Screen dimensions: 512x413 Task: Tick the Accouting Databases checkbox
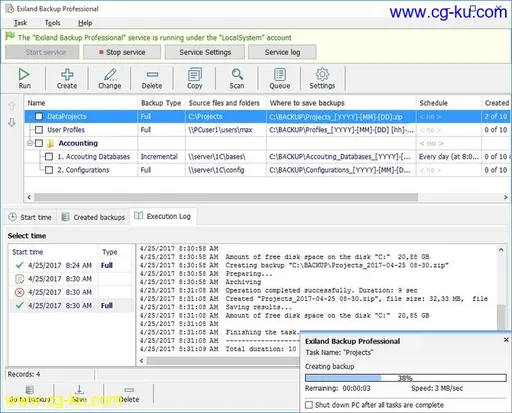(x=49, y=157)
